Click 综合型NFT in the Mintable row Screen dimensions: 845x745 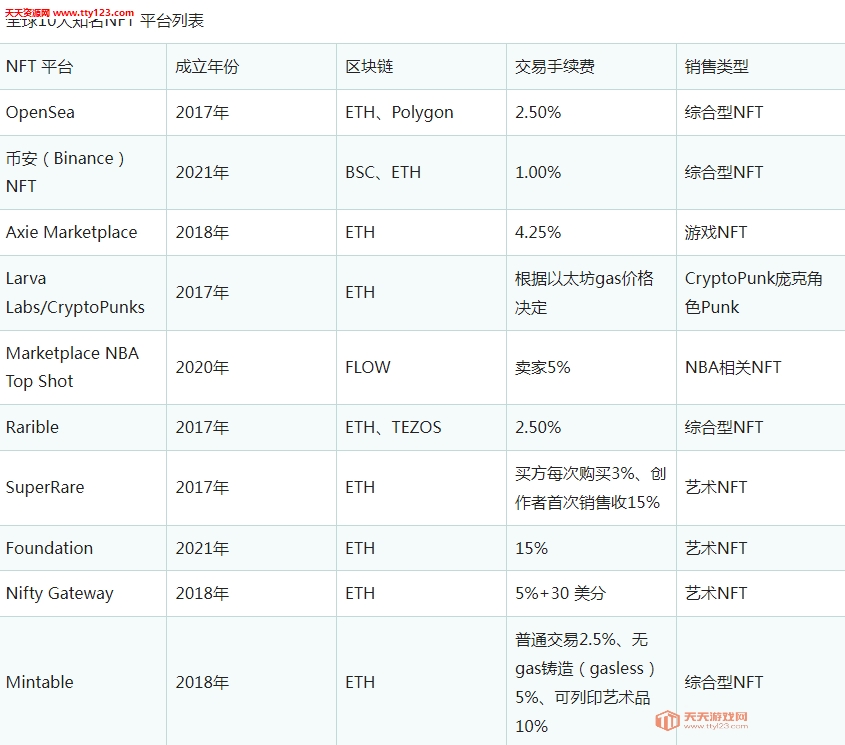[x=724, y=682]
